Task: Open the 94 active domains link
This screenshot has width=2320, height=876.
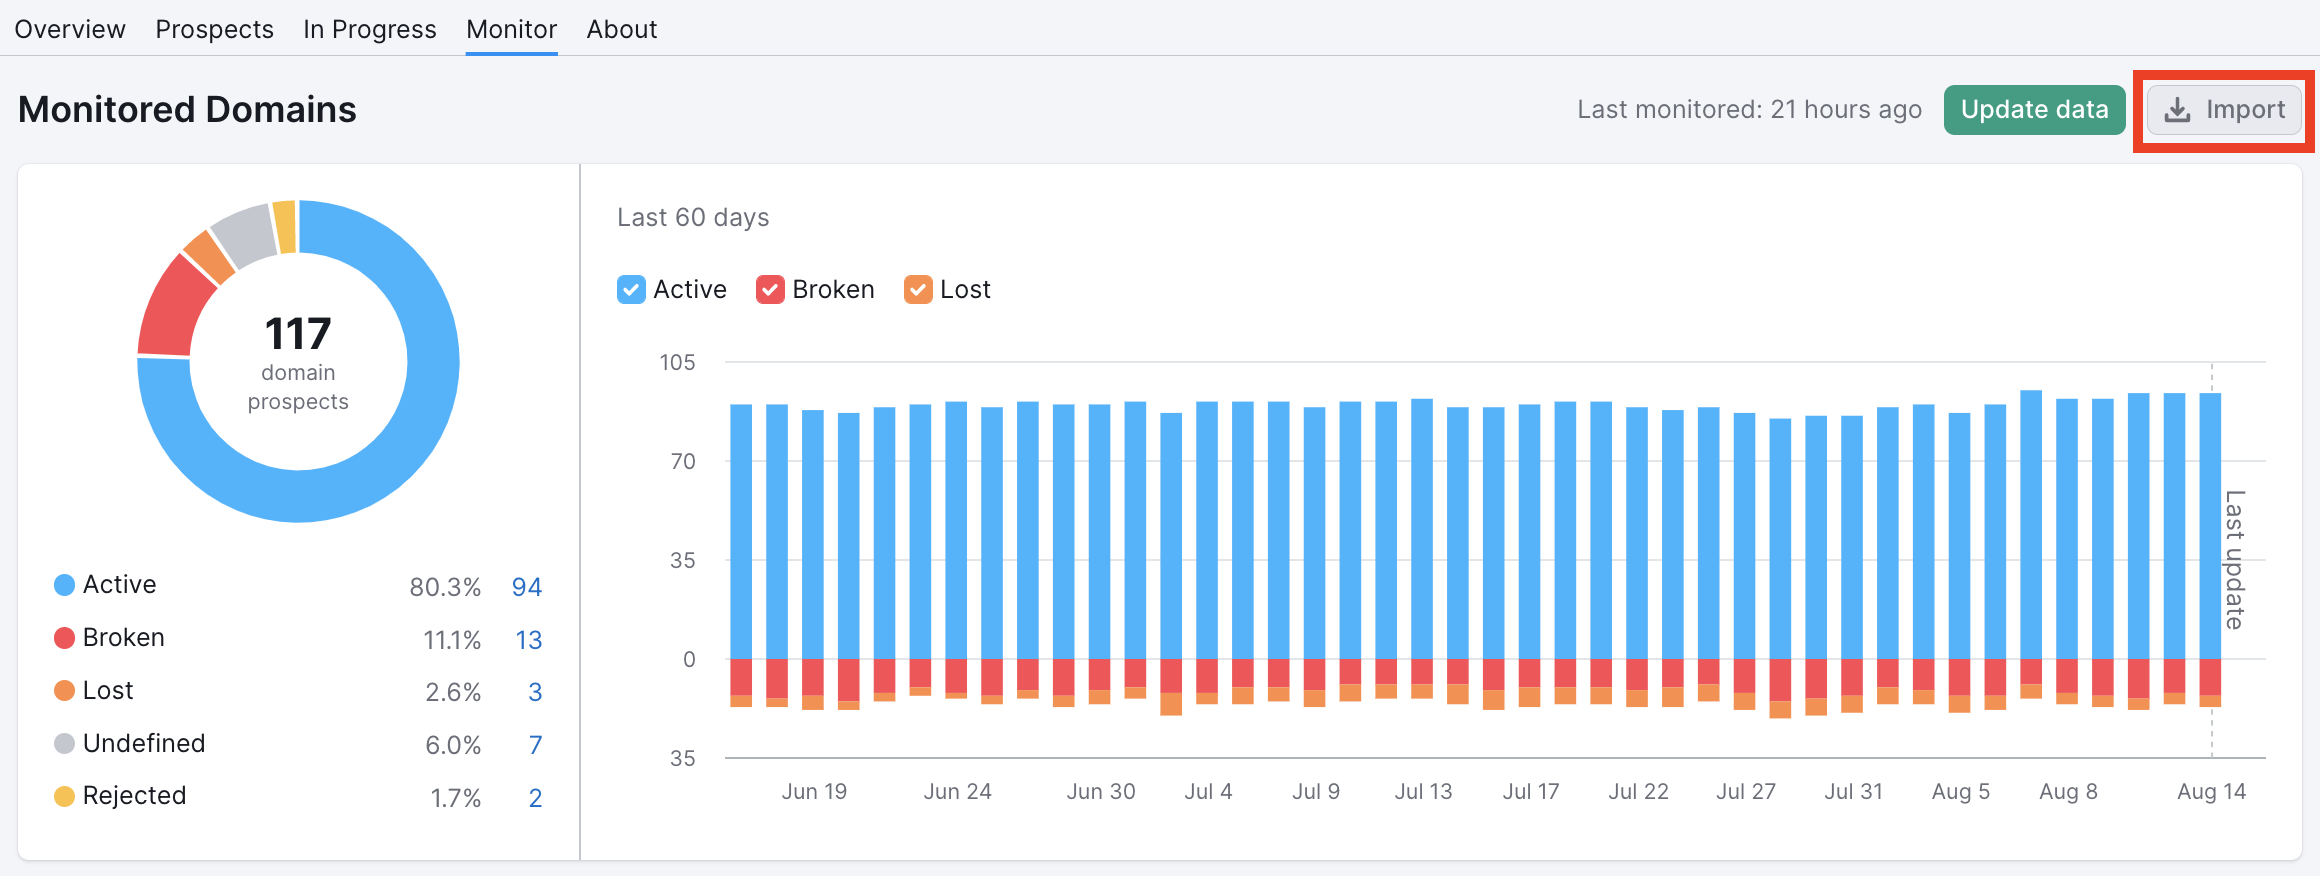Action: [526, 587]
